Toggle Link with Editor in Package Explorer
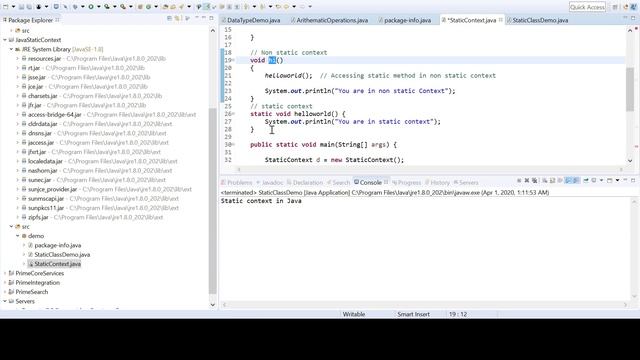Screen dimensions: 640x360 coord(178,18)
